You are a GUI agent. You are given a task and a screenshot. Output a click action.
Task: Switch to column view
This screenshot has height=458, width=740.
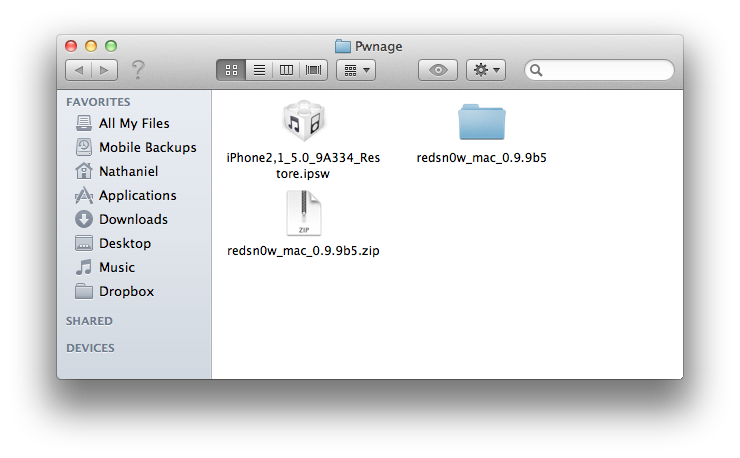pyautogui.click(x=287, y=70)
